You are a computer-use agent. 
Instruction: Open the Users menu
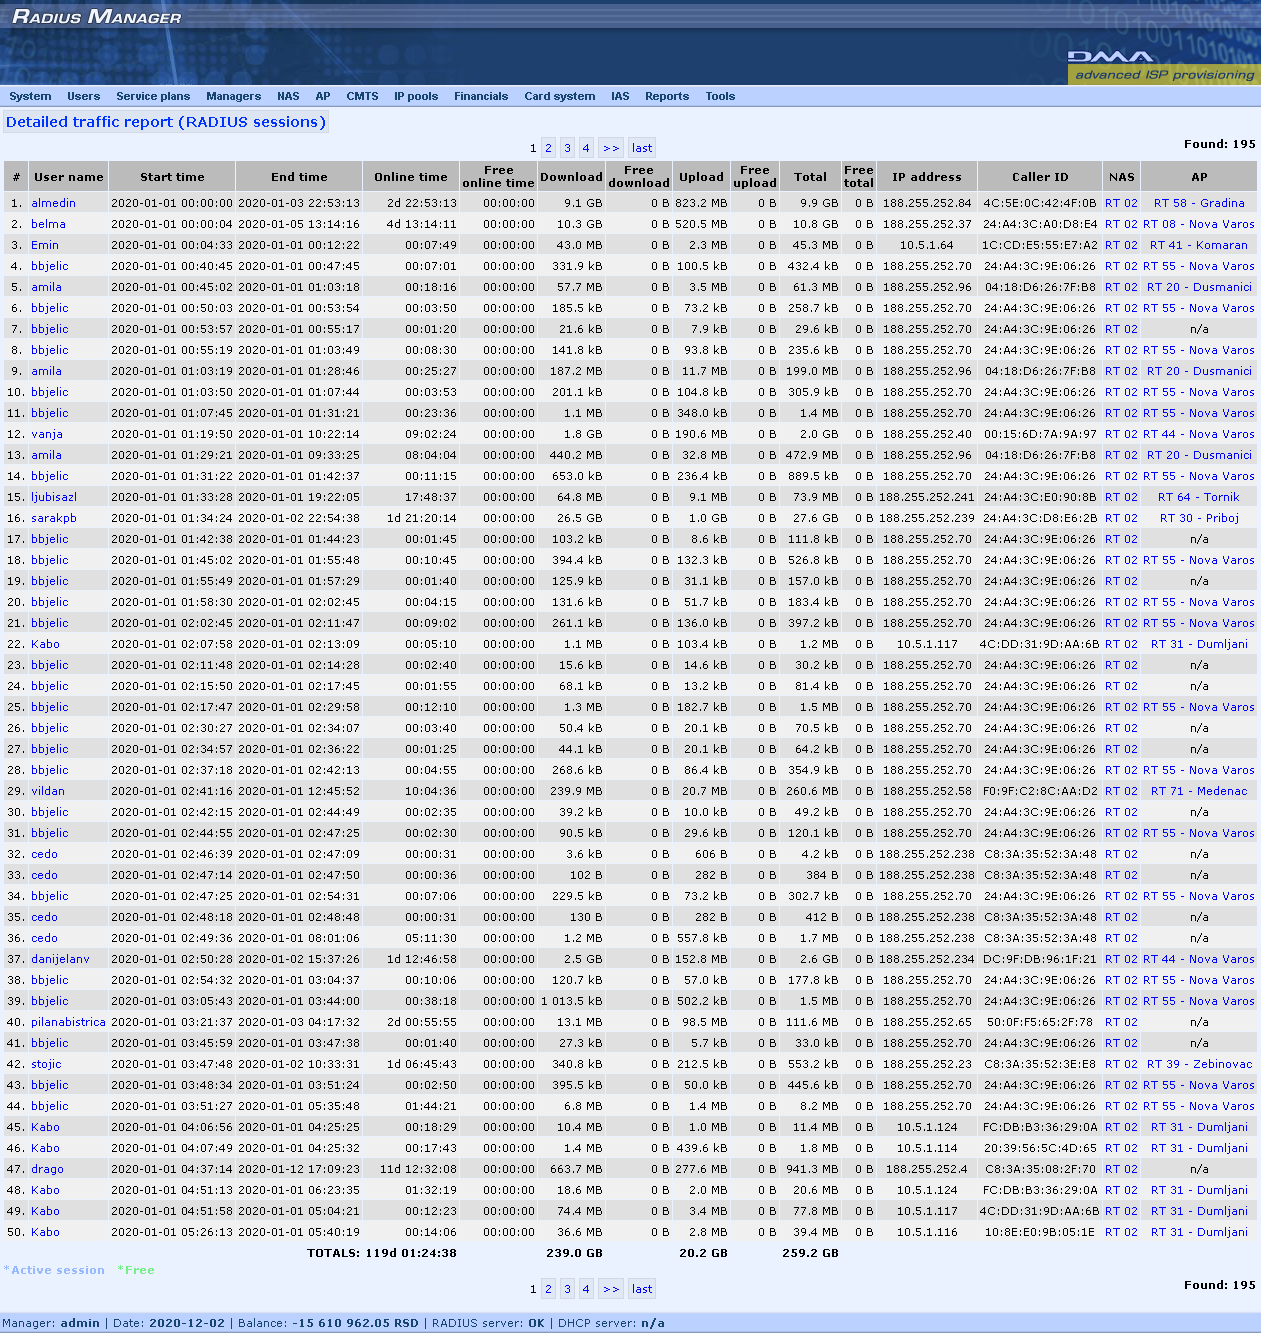pos(84,97)
